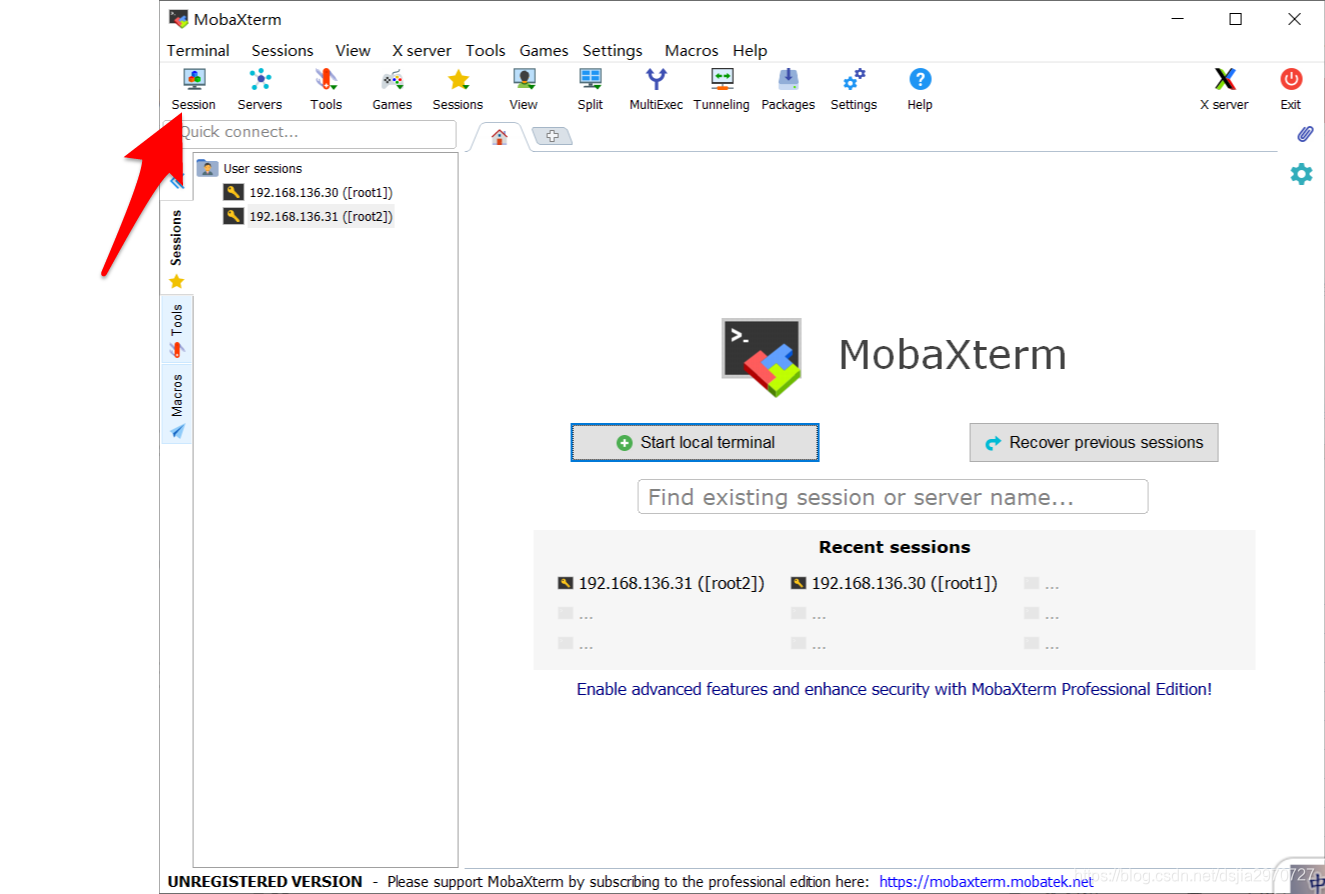
Task: Open the Settings menu
Action: pyautogui.click(x=612, y=50)
